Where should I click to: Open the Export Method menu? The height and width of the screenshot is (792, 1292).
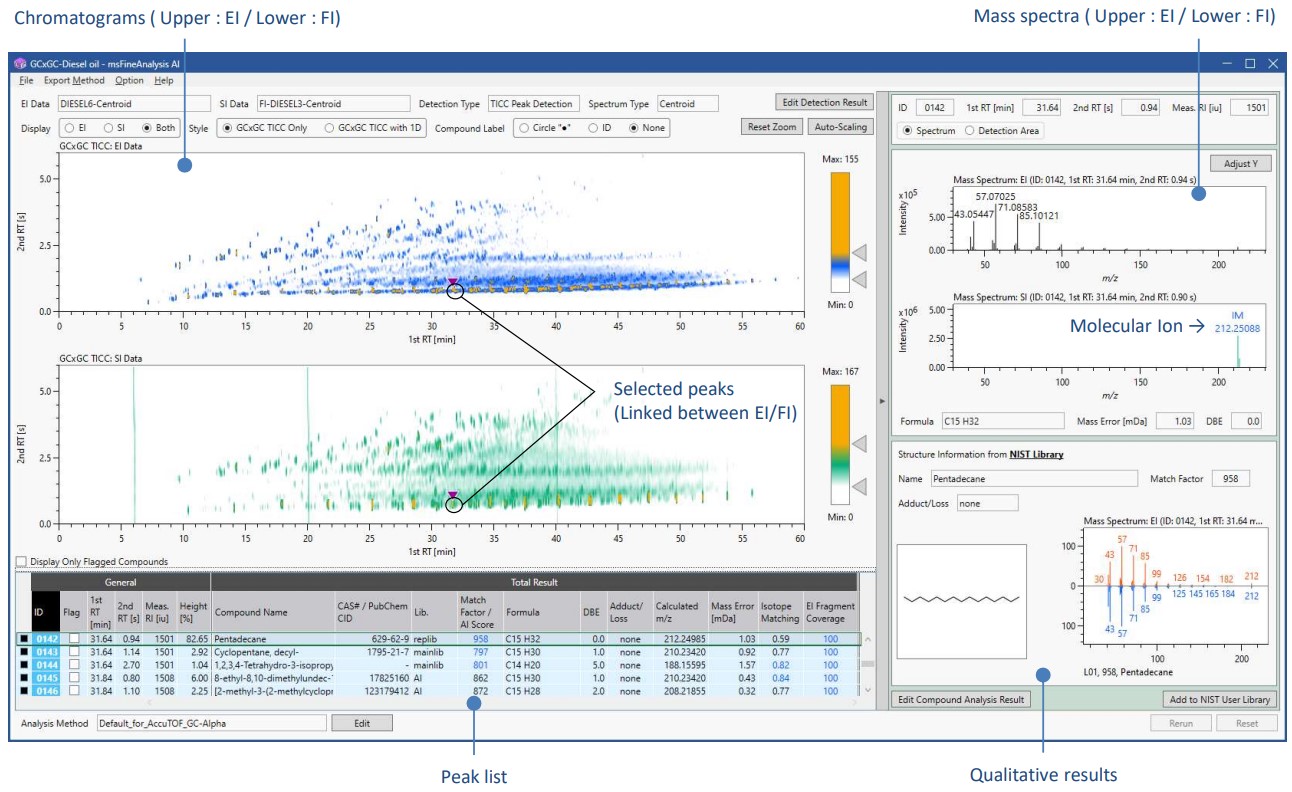(x=73, y=80)
